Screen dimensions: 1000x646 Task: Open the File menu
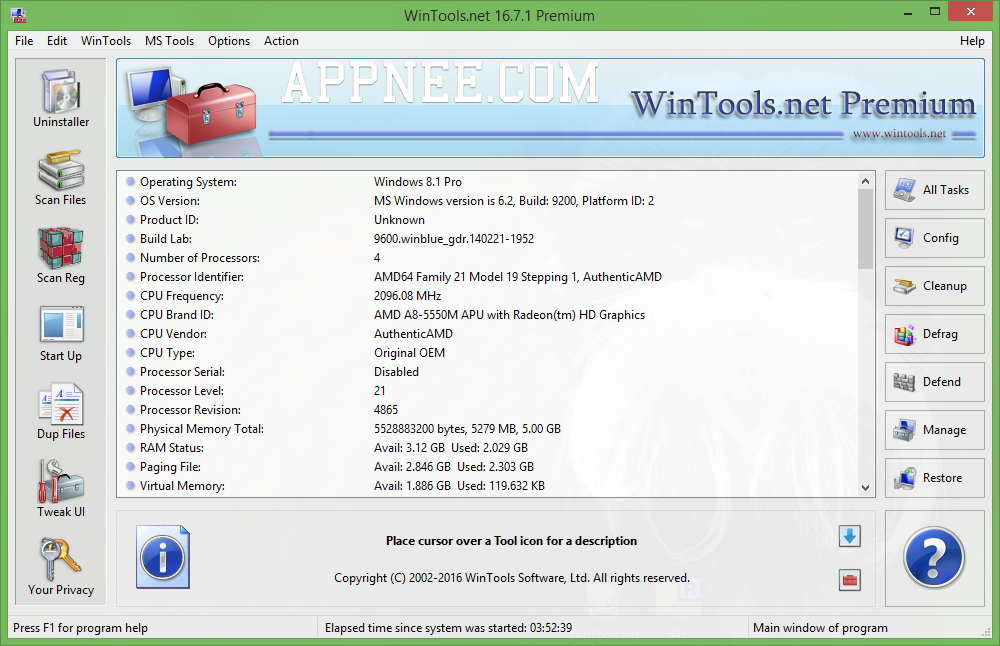tap(24, 41)
